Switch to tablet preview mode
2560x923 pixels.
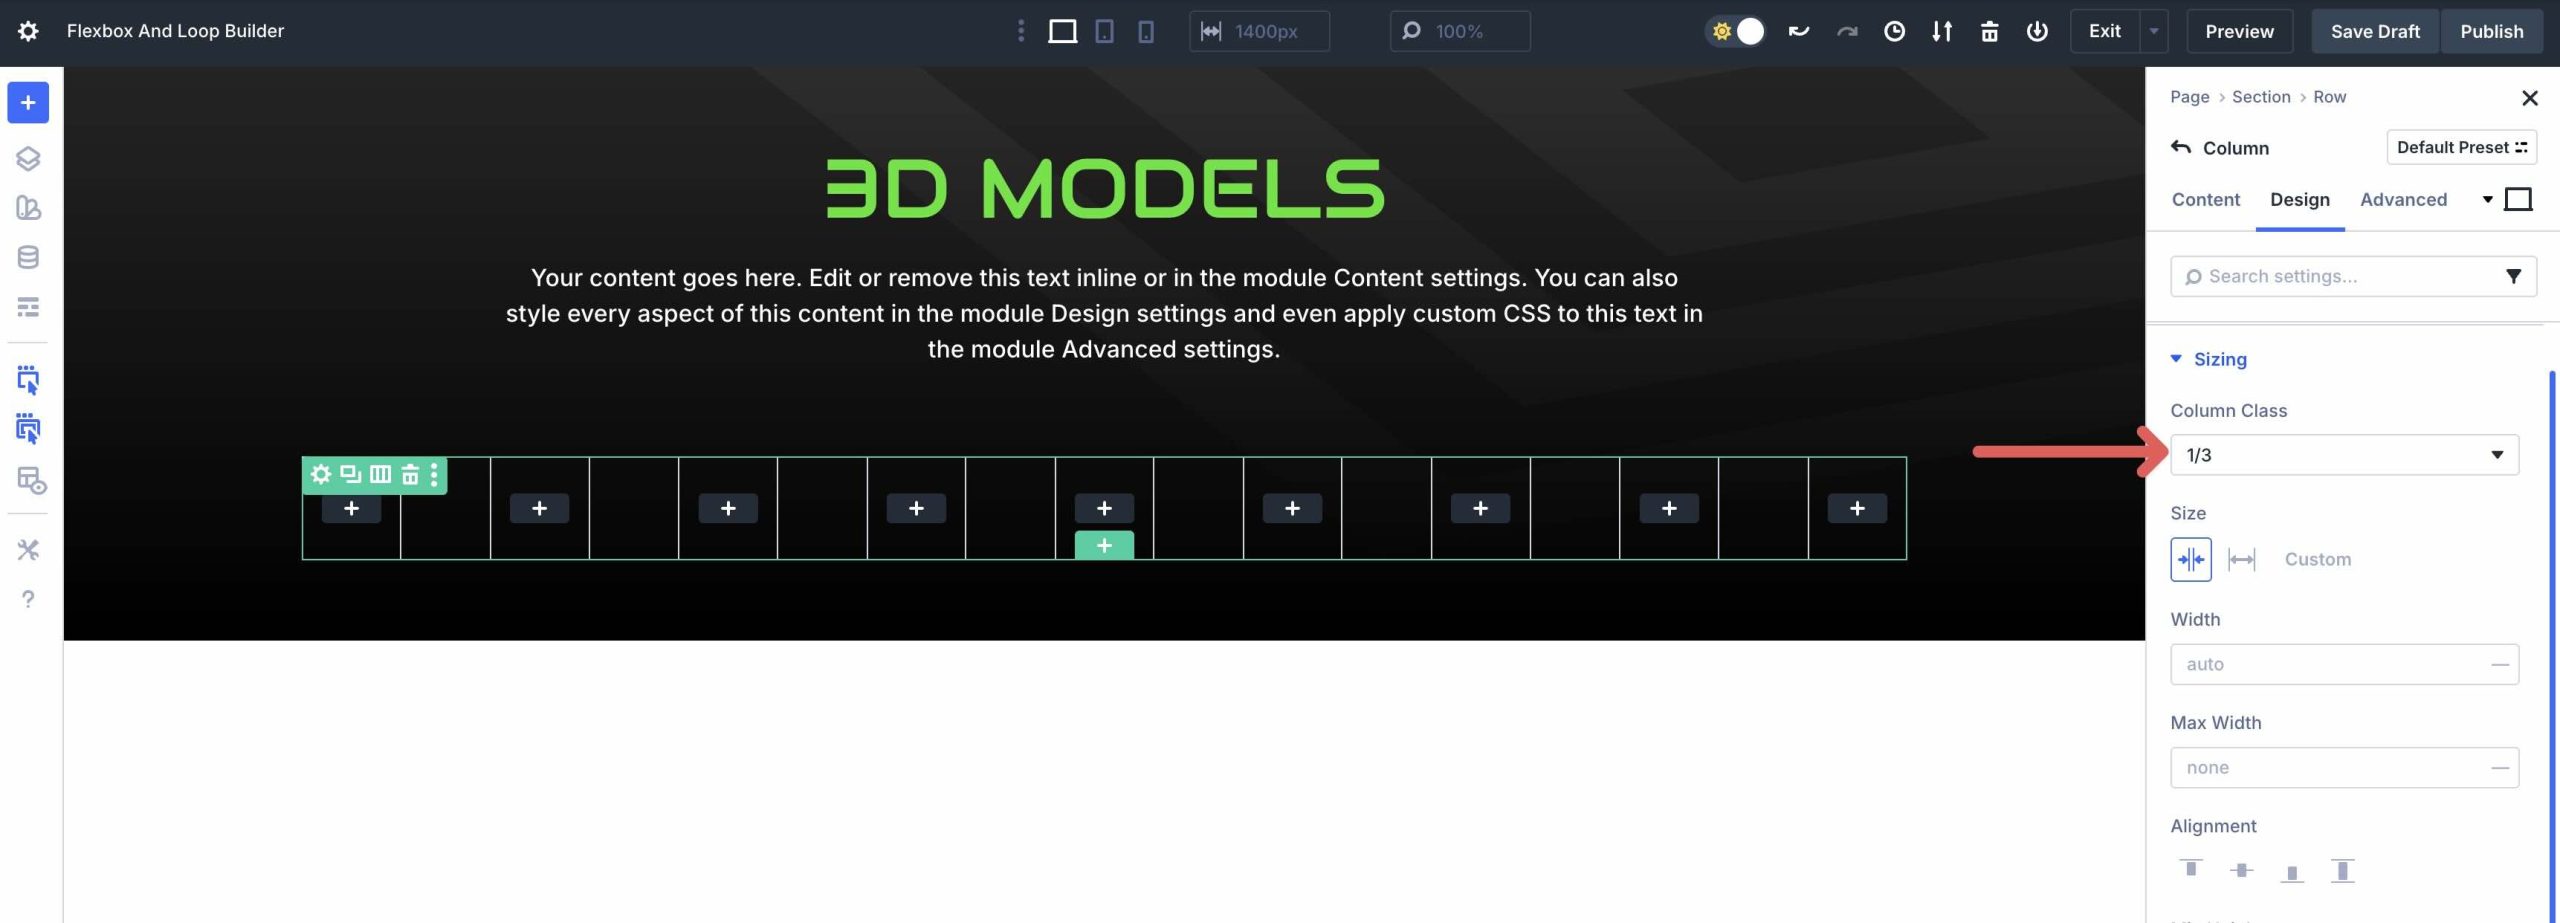pos(1103,31)
